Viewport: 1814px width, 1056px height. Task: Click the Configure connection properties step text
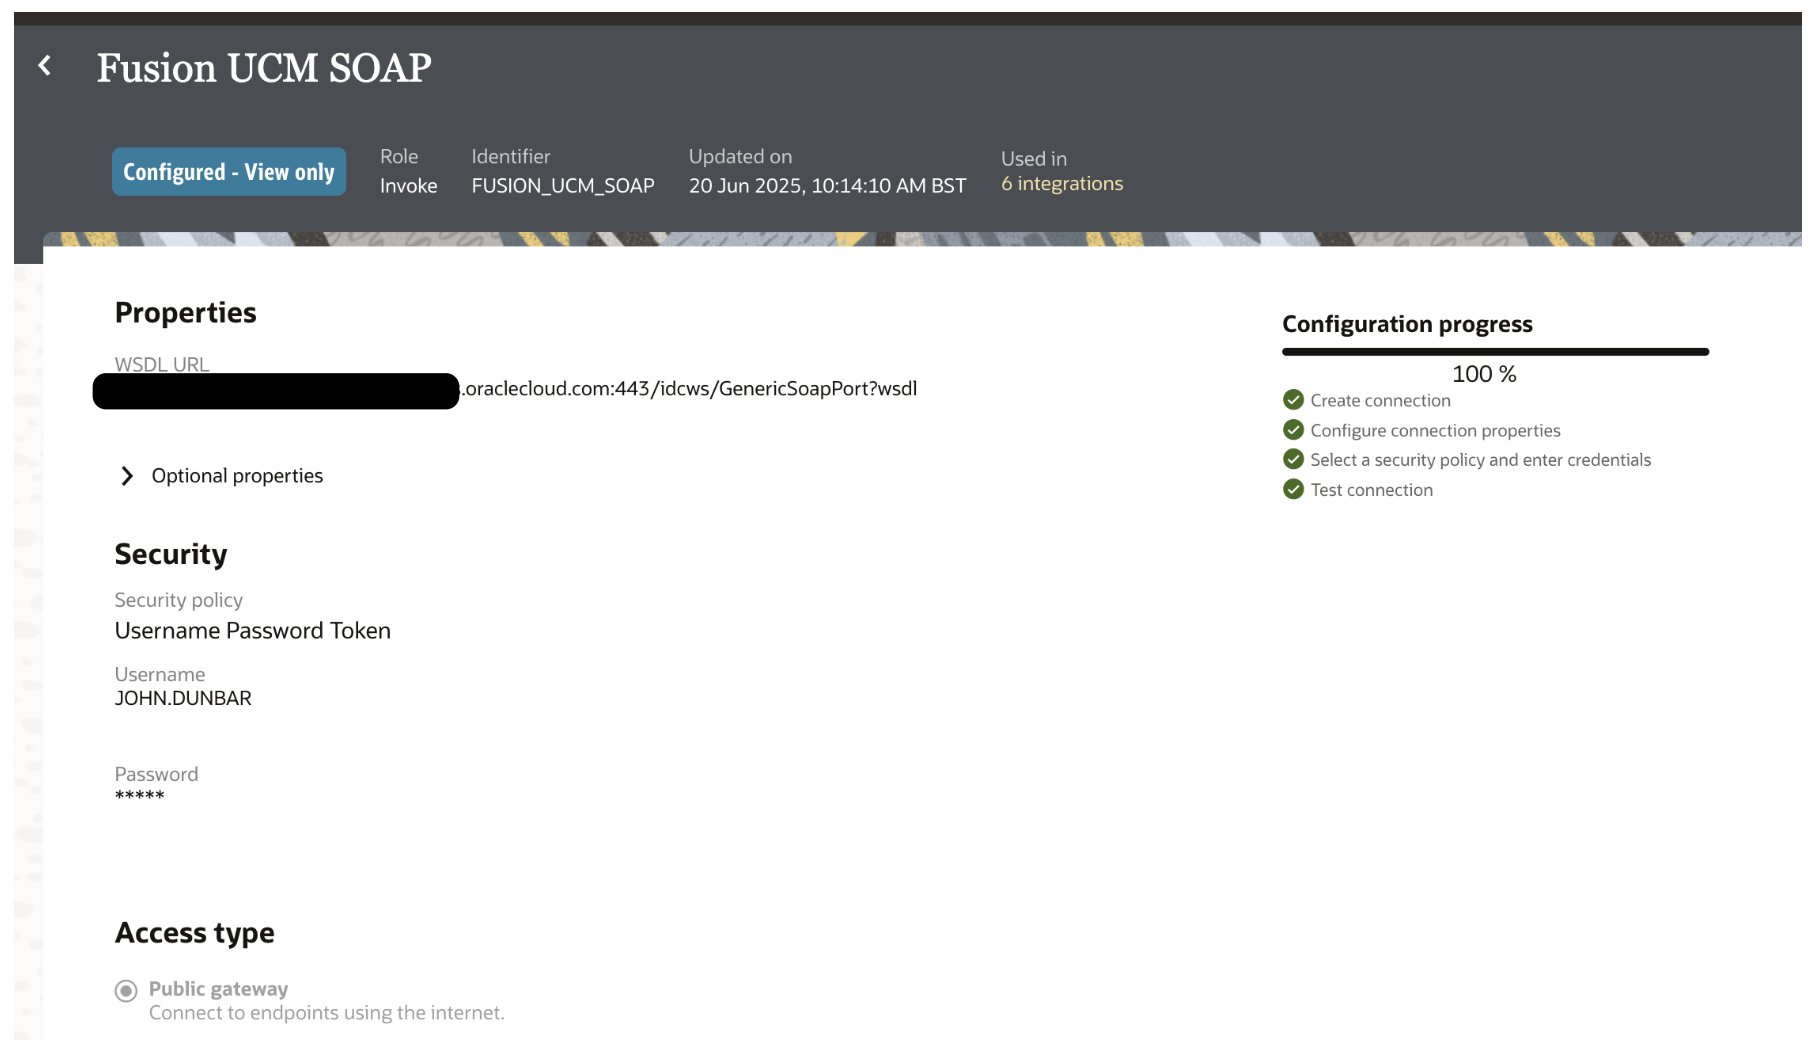[1435, 431]
